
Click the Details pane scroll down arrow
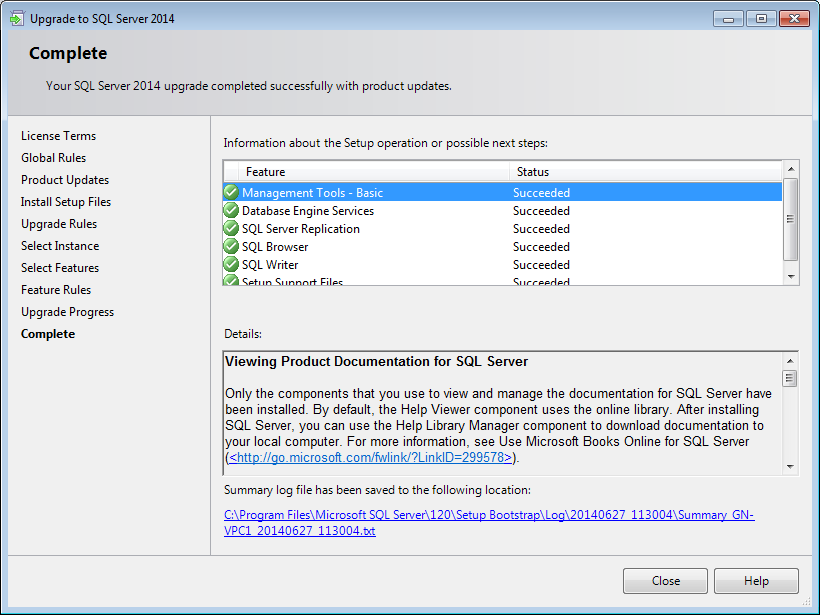click(790, 466)
